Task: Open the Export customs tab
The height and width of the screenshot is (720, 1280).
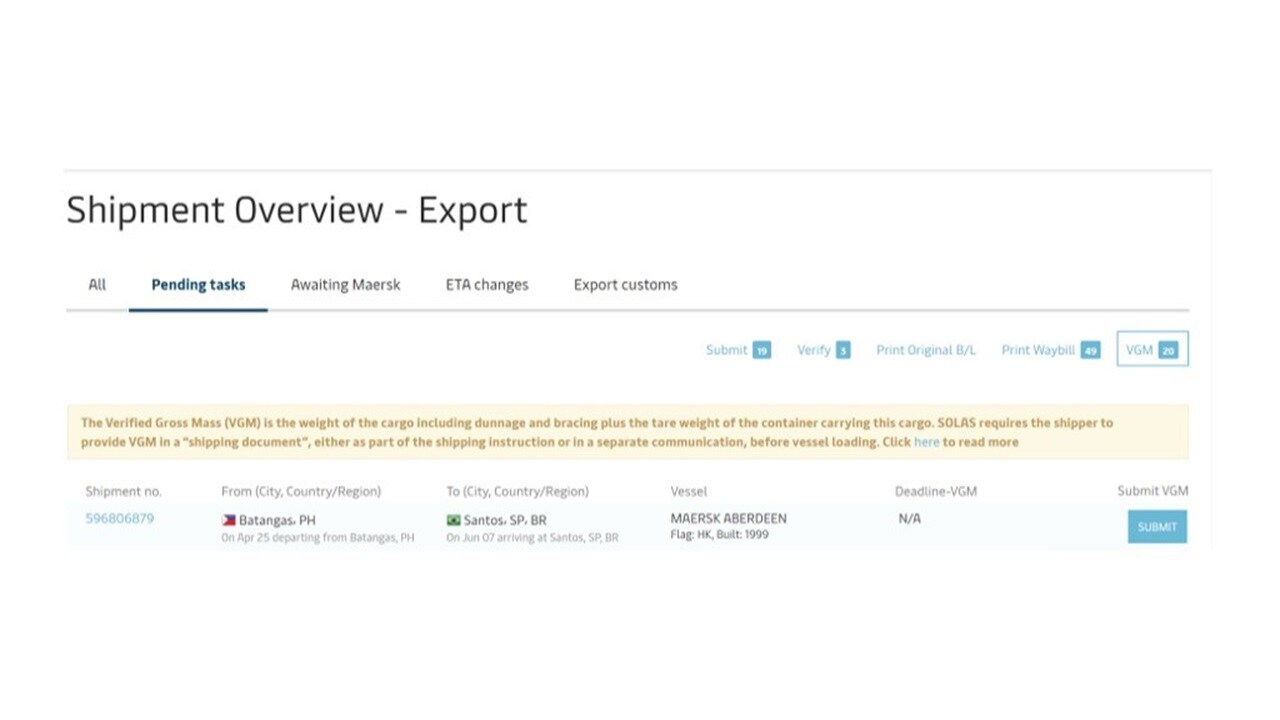Action: [x=625, y=284]
